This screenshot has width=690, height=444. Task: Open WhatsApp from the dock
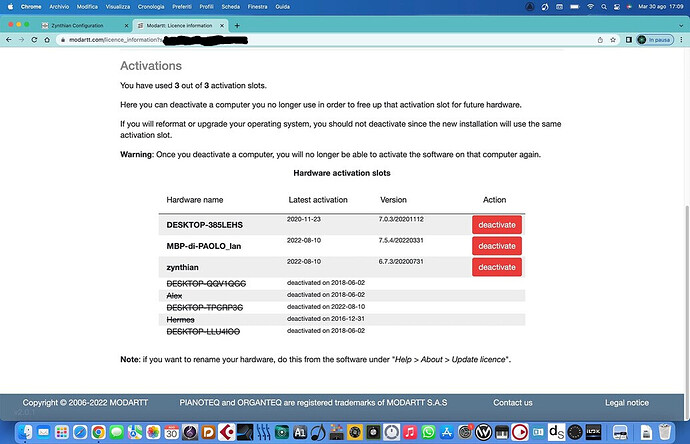(428, 433)
